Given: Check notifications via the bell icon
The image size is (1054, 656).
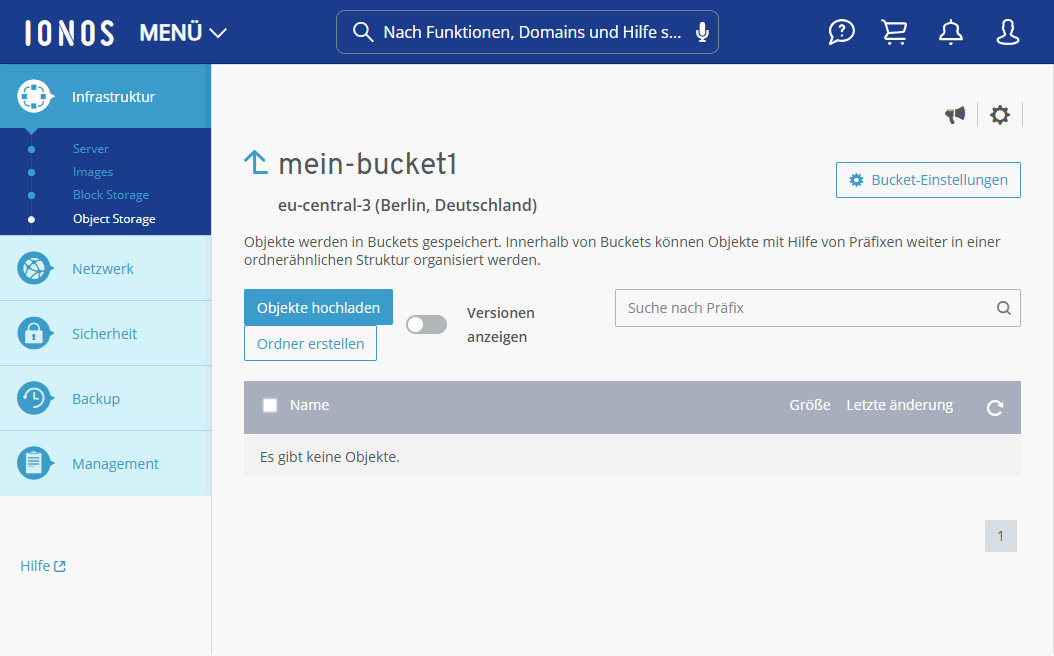Looking at the screenshot, I should point(950,31).
